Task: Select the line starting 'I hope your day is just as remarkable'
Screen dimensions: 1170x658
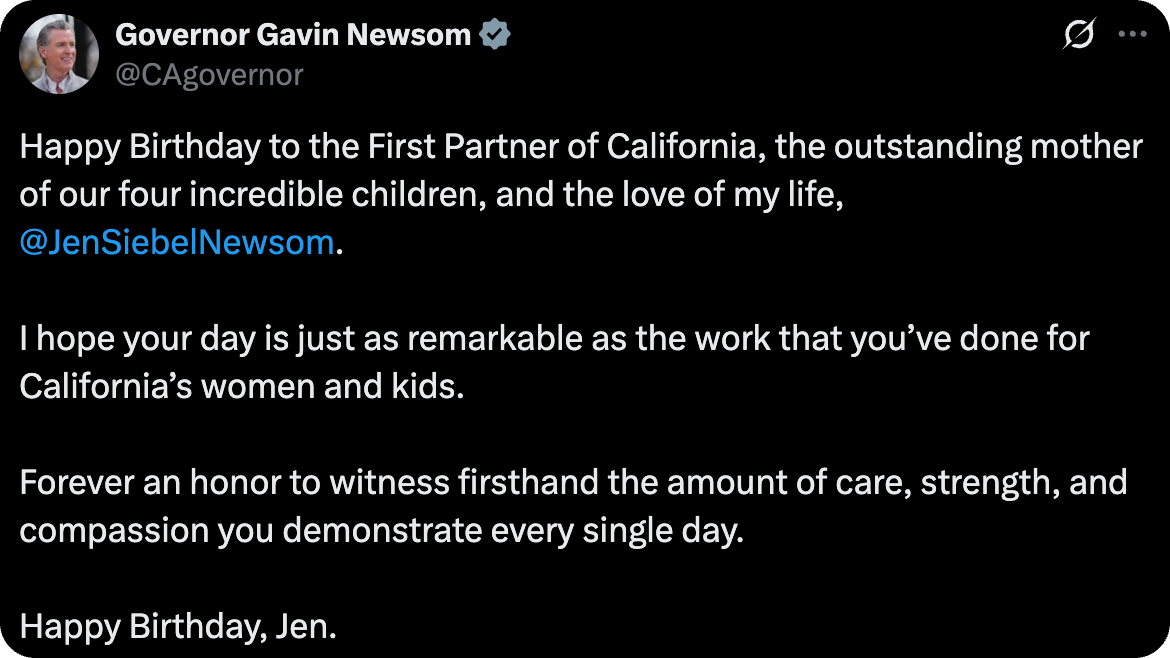Action: click(554, 339)
